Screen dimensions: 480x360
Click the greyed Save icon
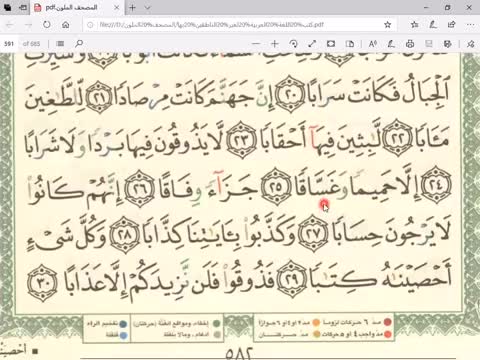(429, 44)
